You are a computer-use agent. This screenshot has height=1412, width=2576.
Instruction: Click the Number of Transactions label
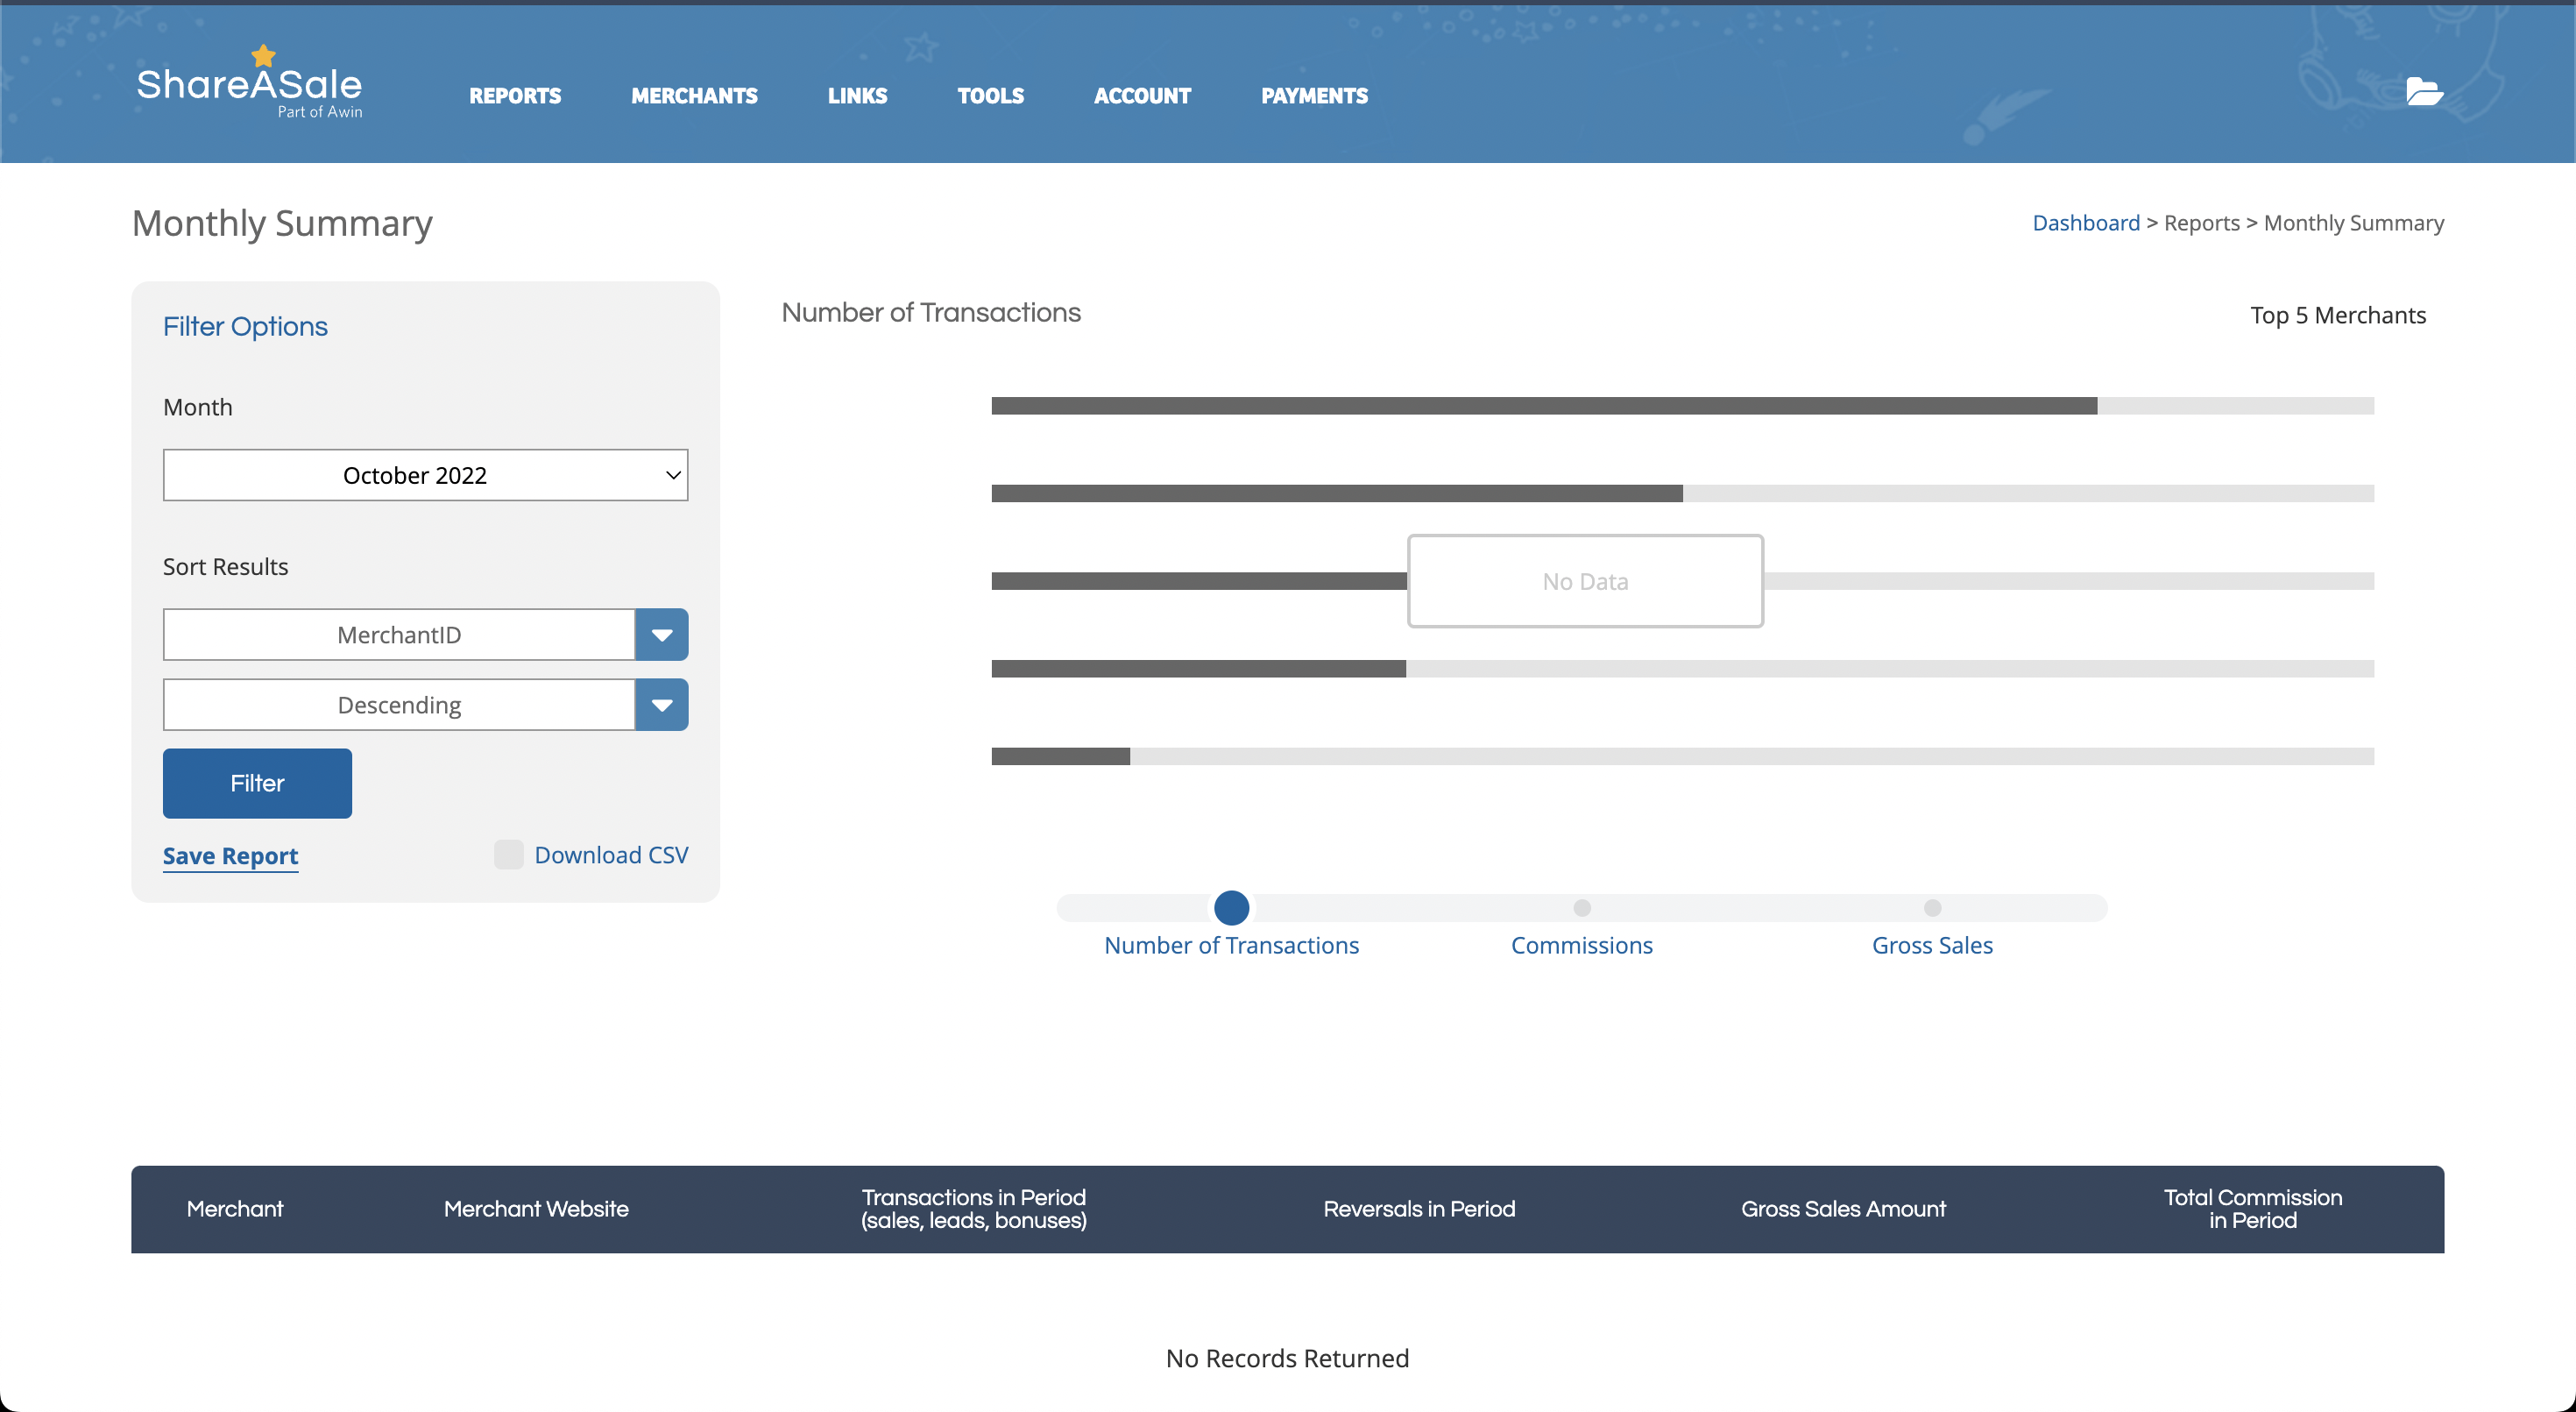(x=1231, y=945)
